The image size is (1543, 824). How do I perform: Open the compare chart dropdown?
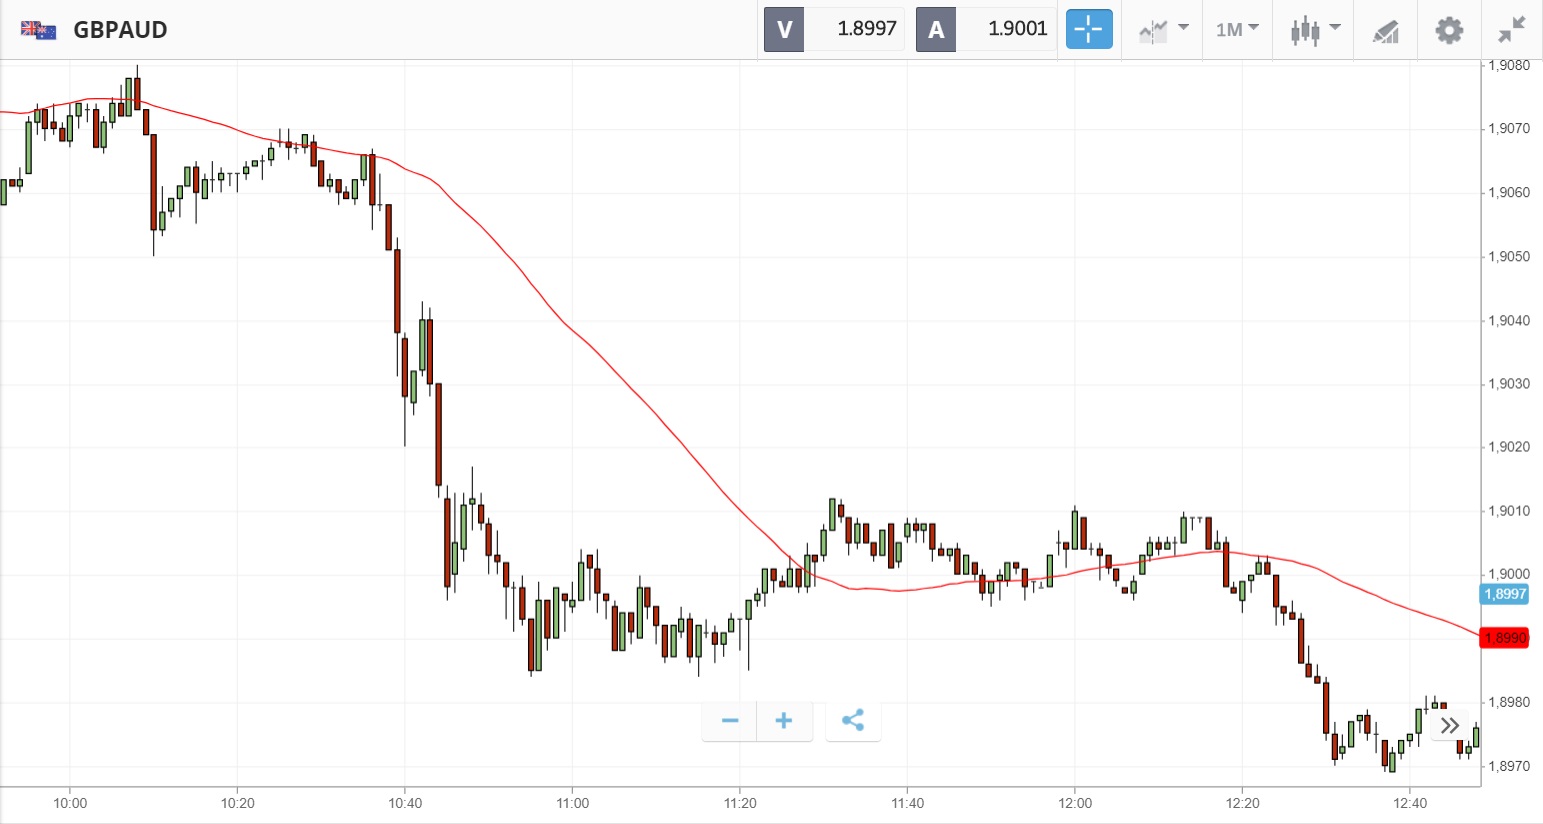pos(1163,30)
